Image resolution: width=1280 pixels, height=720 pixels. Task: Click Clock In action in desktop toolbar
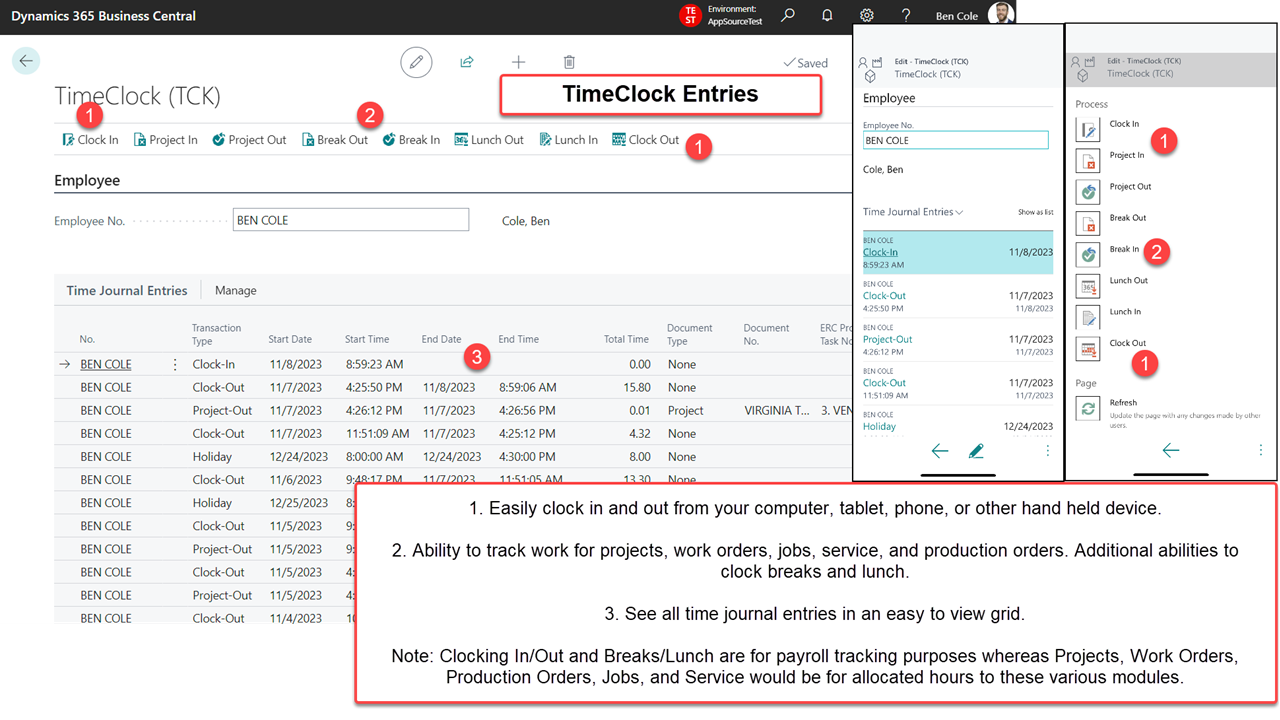pos(90,140)
